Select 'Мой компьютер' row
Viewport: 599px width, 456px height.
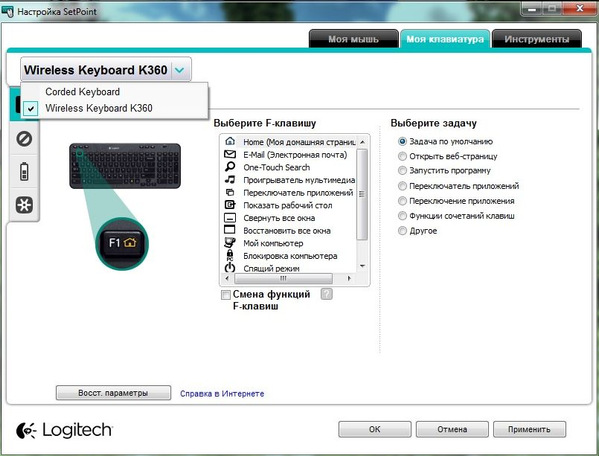click(x=289, y=243)
